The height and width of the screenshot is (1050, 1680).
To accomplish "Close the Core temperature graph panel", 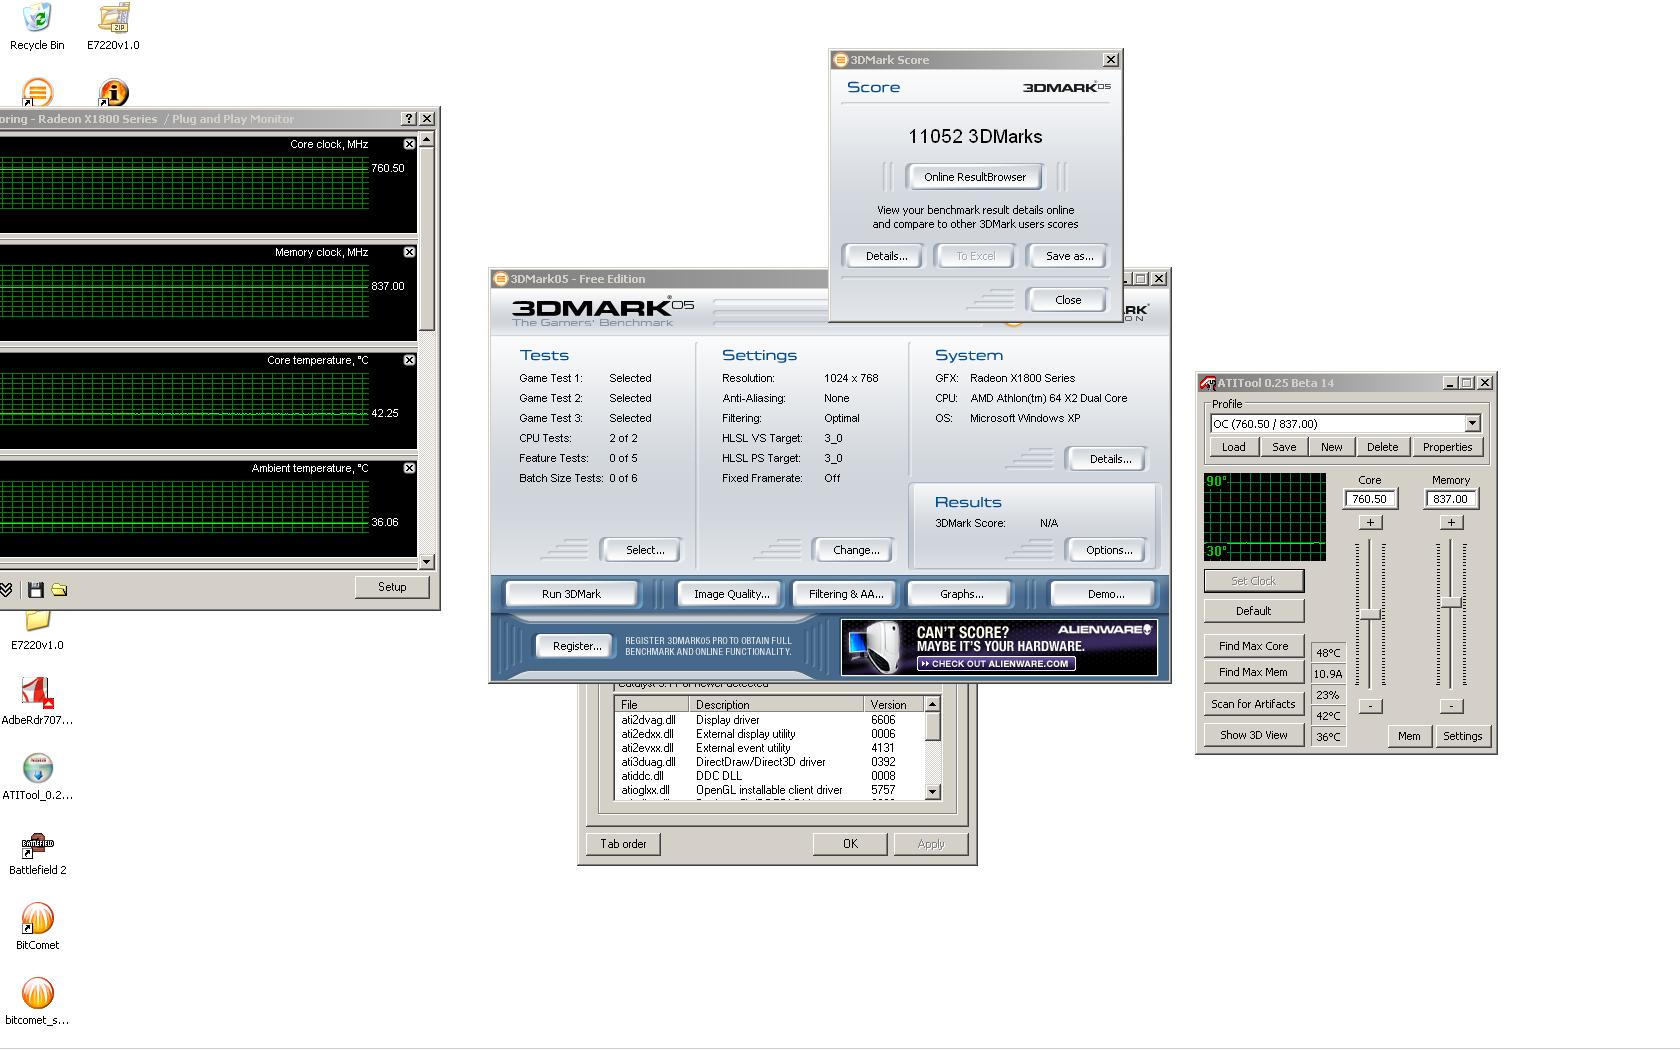I will [x=409, y=360].
